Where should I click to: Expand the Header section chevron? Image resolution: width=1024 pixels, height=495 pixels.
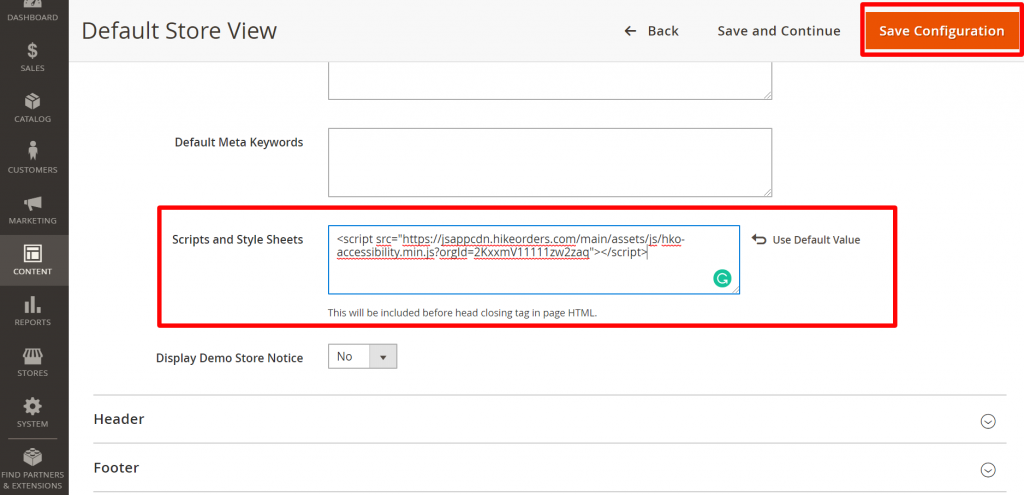point(988,421)
